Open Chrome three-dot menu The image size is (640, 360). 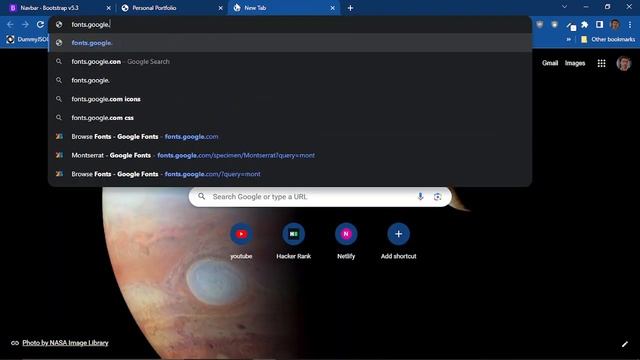630,24
